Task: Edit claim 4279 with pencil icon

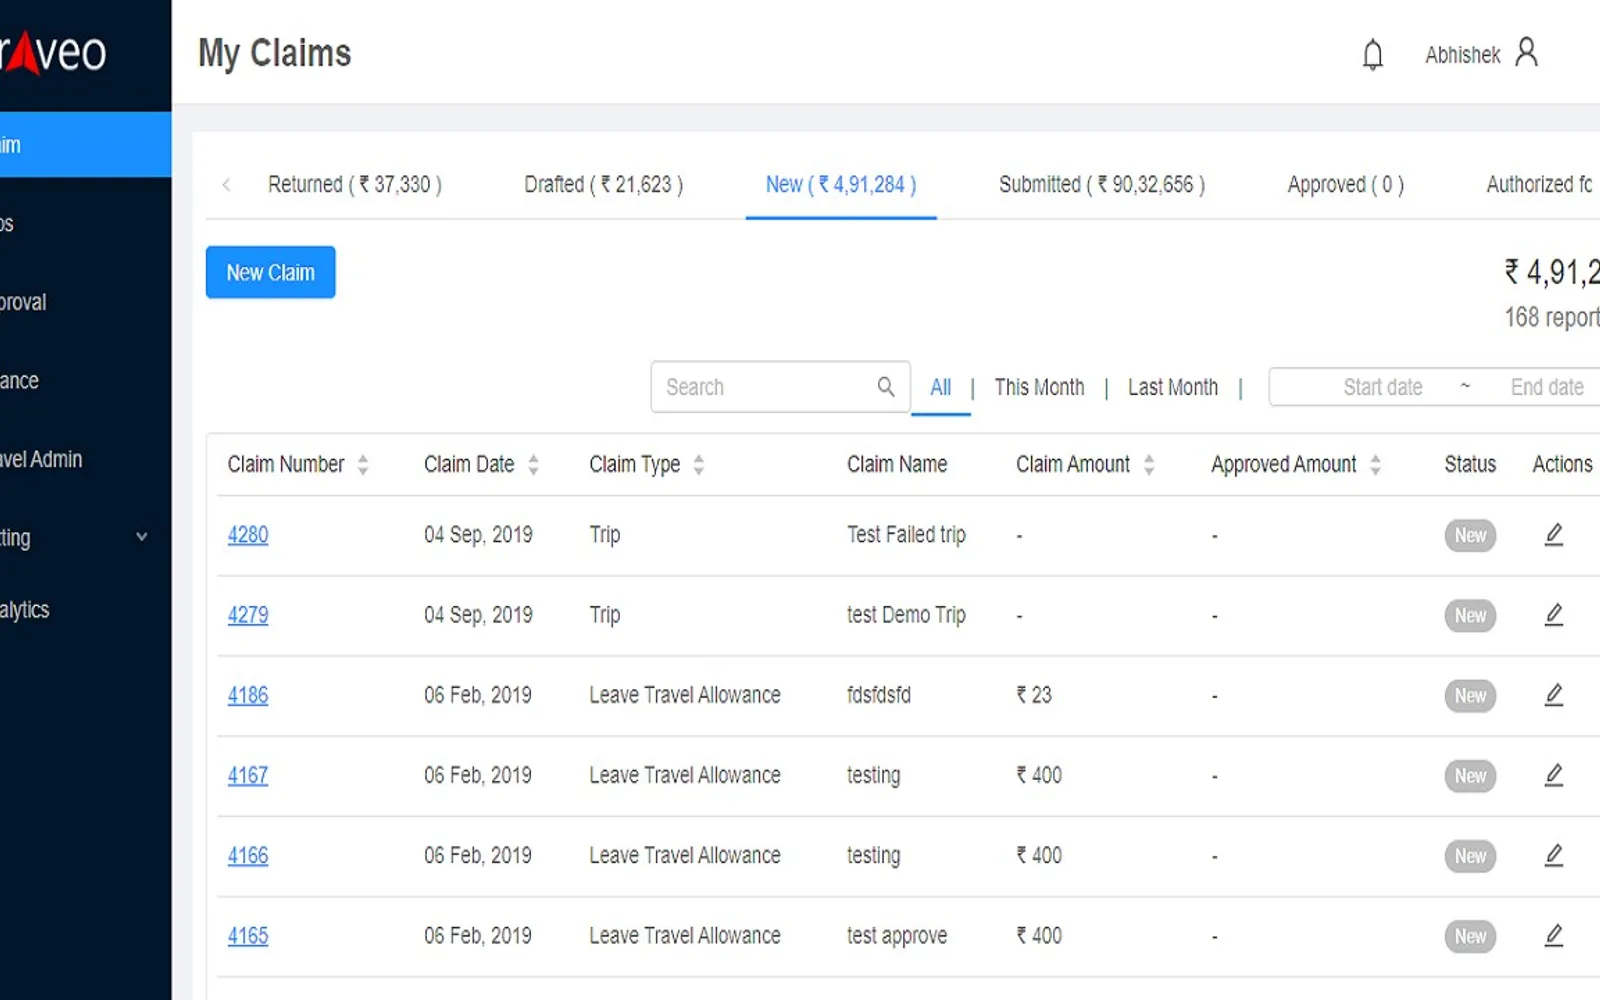Action: tap(1553, 615)
